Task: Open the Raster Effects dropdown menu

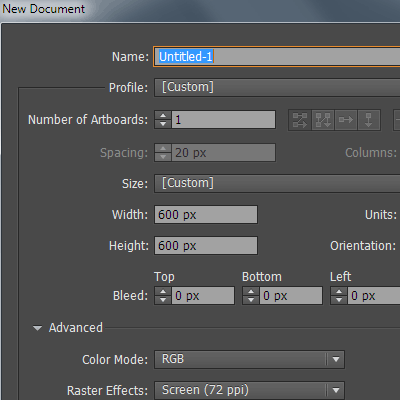Action: (x=249, y=390)
